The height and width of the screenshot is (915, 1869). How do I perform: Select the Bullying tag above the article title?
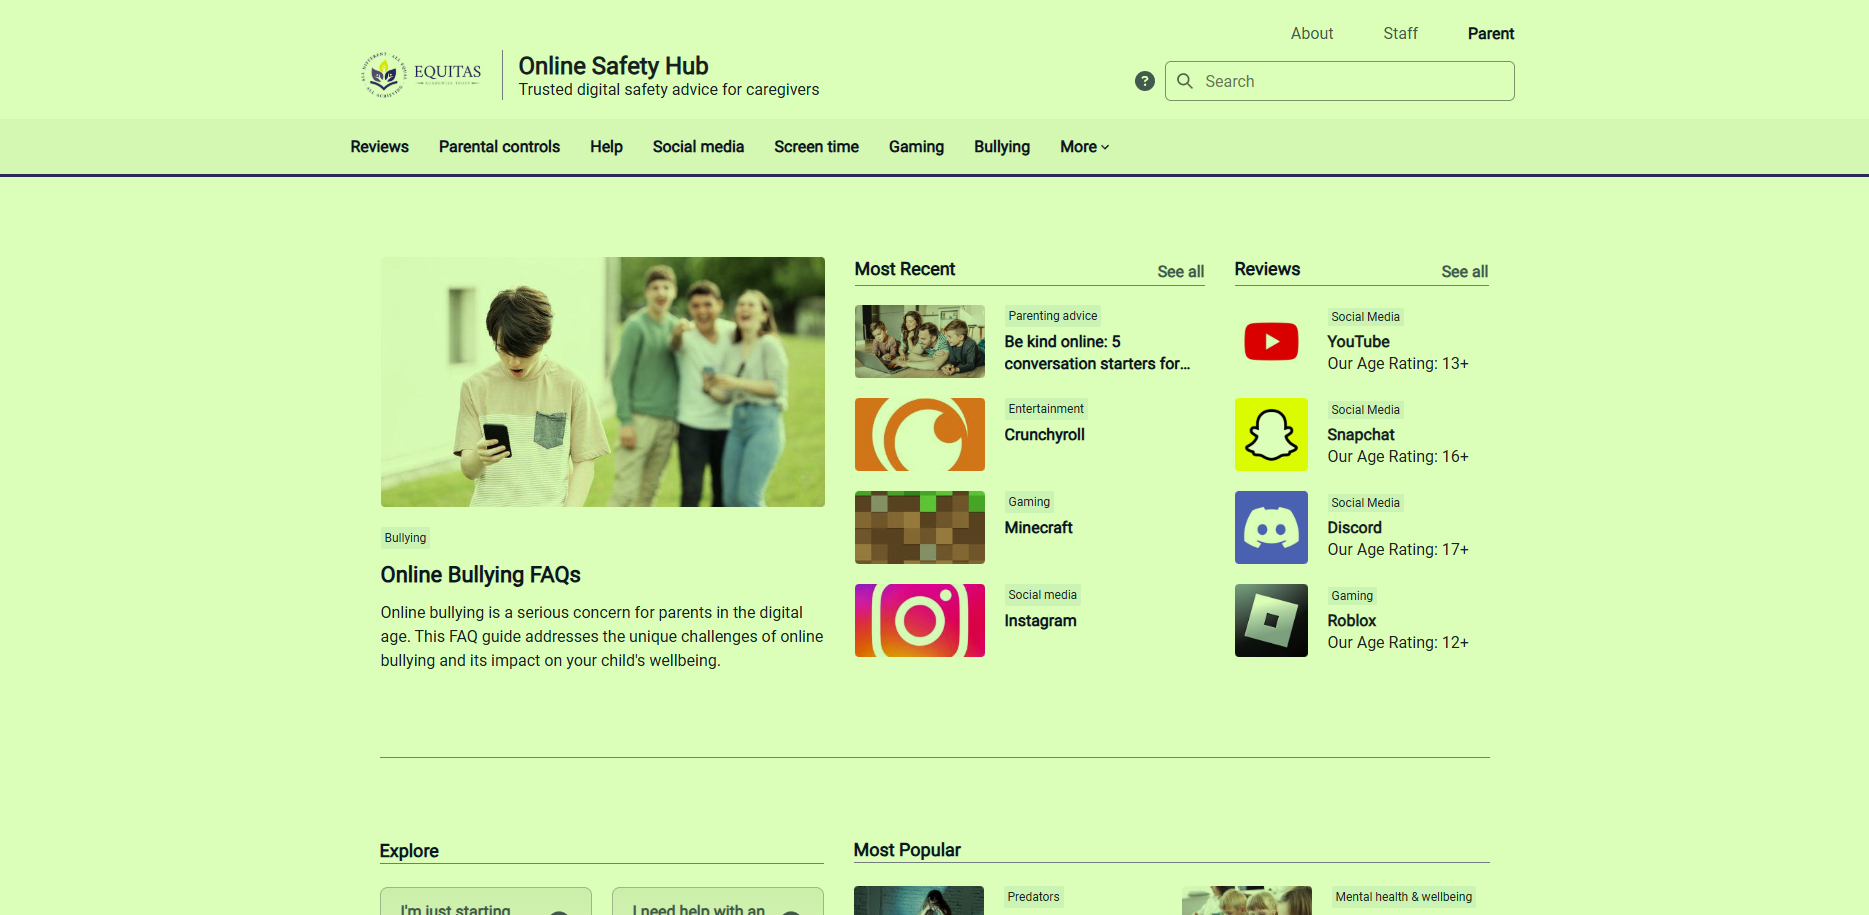click(x=405, y=538)
